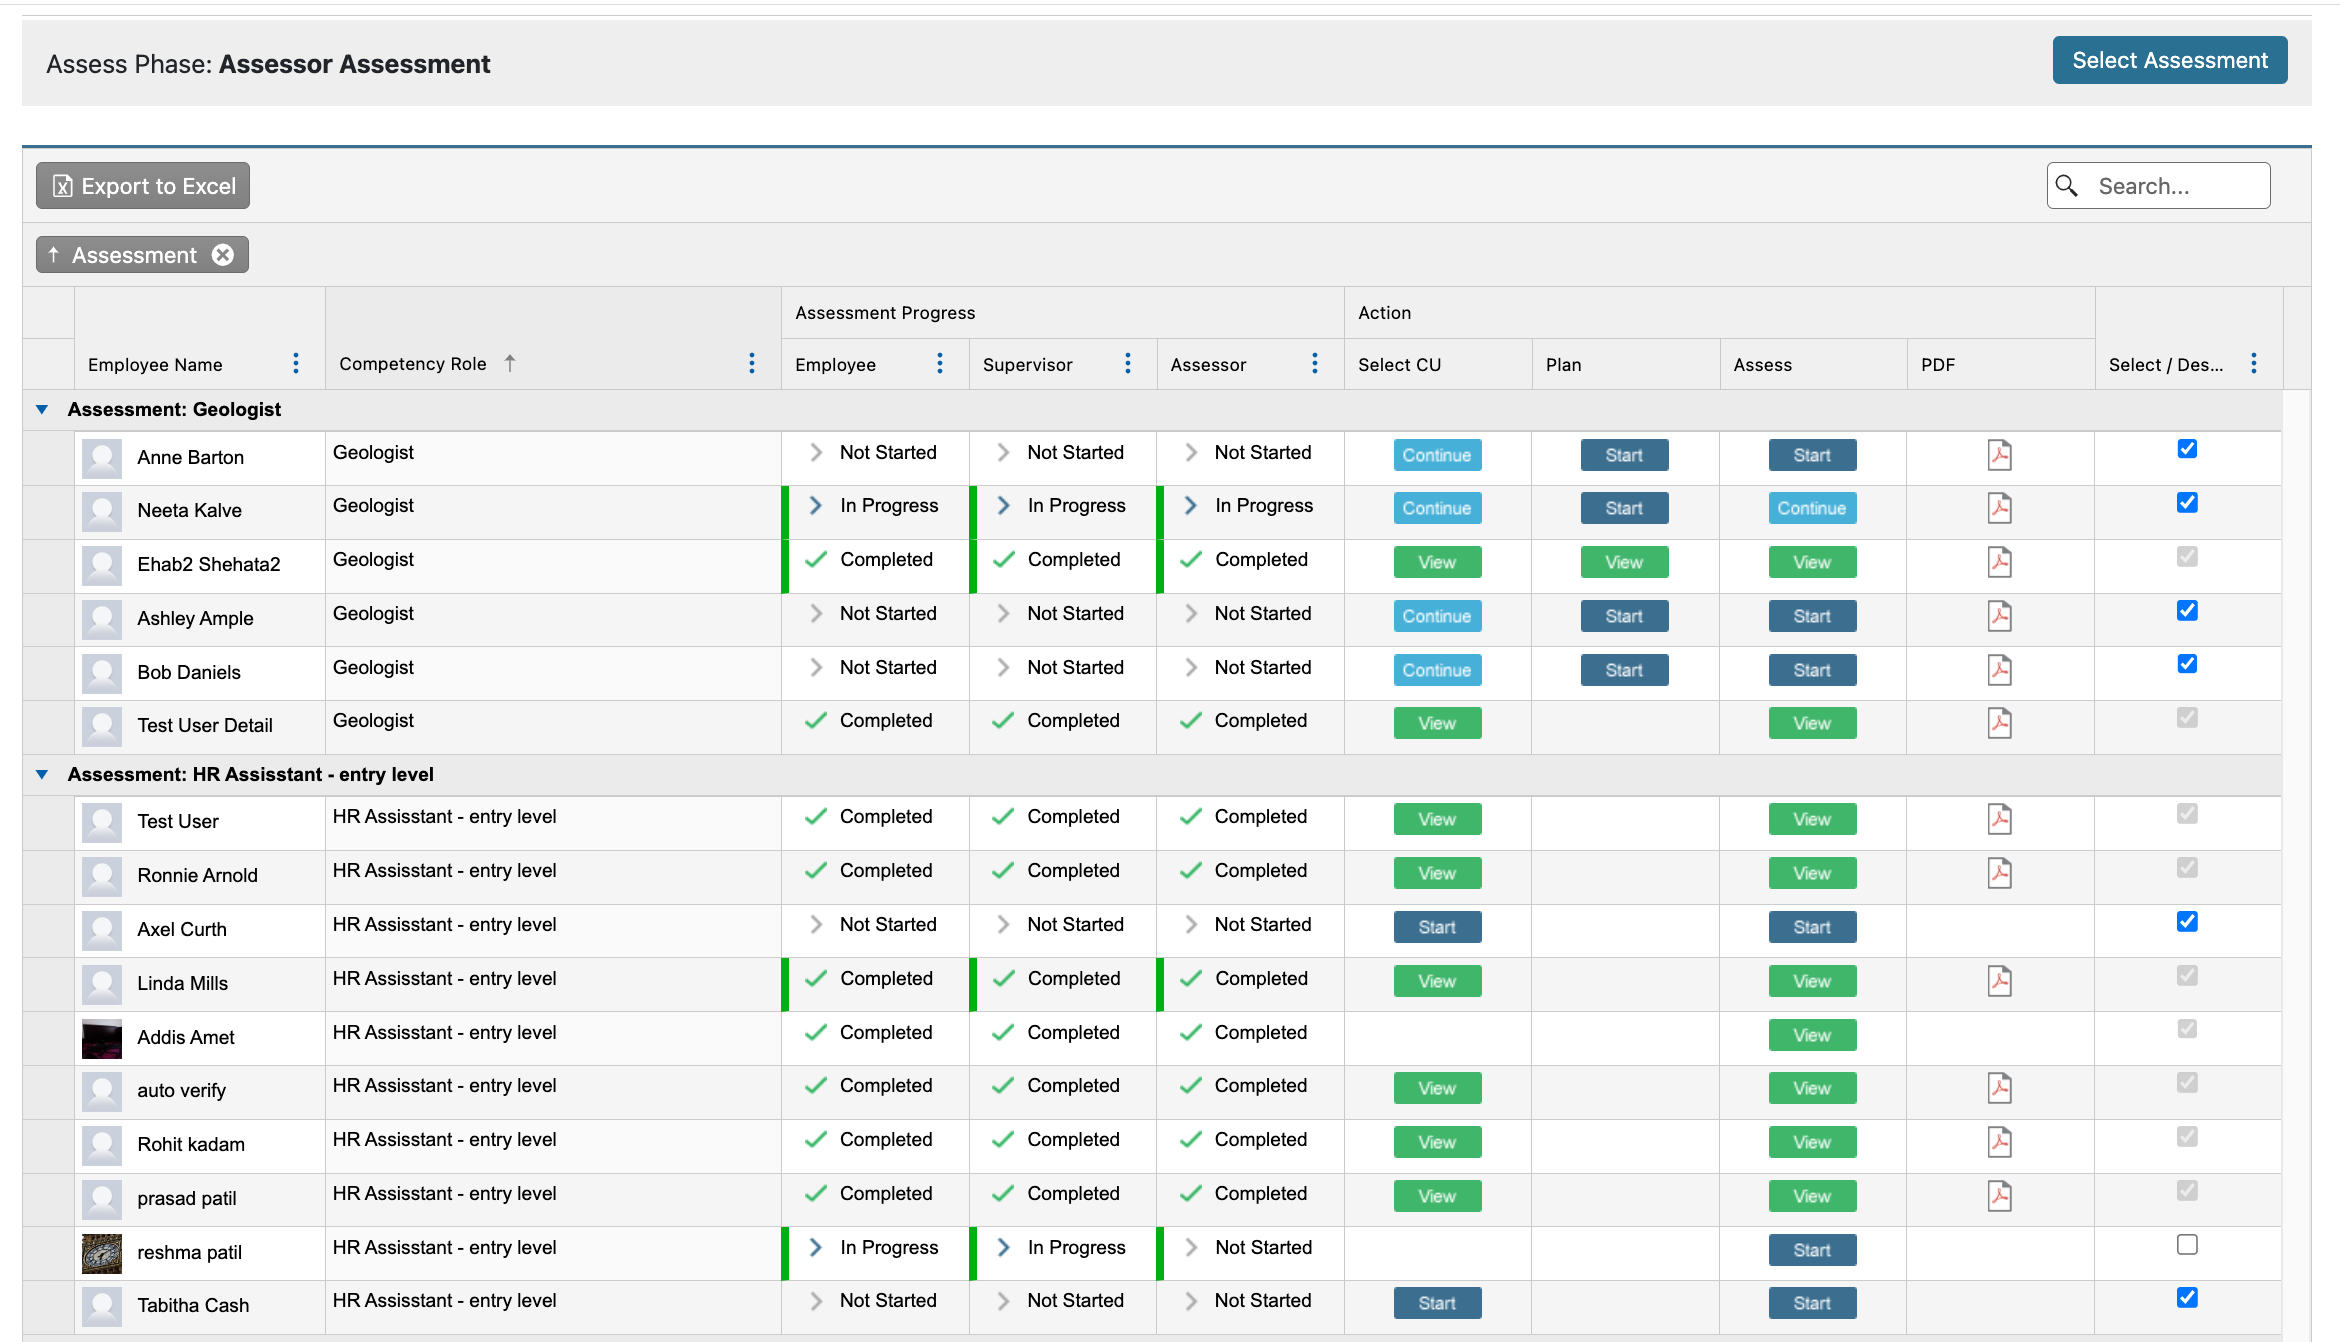Open the PDF for Linda Mills
Screen dimensions: 2340x1342
[2000, 981]
